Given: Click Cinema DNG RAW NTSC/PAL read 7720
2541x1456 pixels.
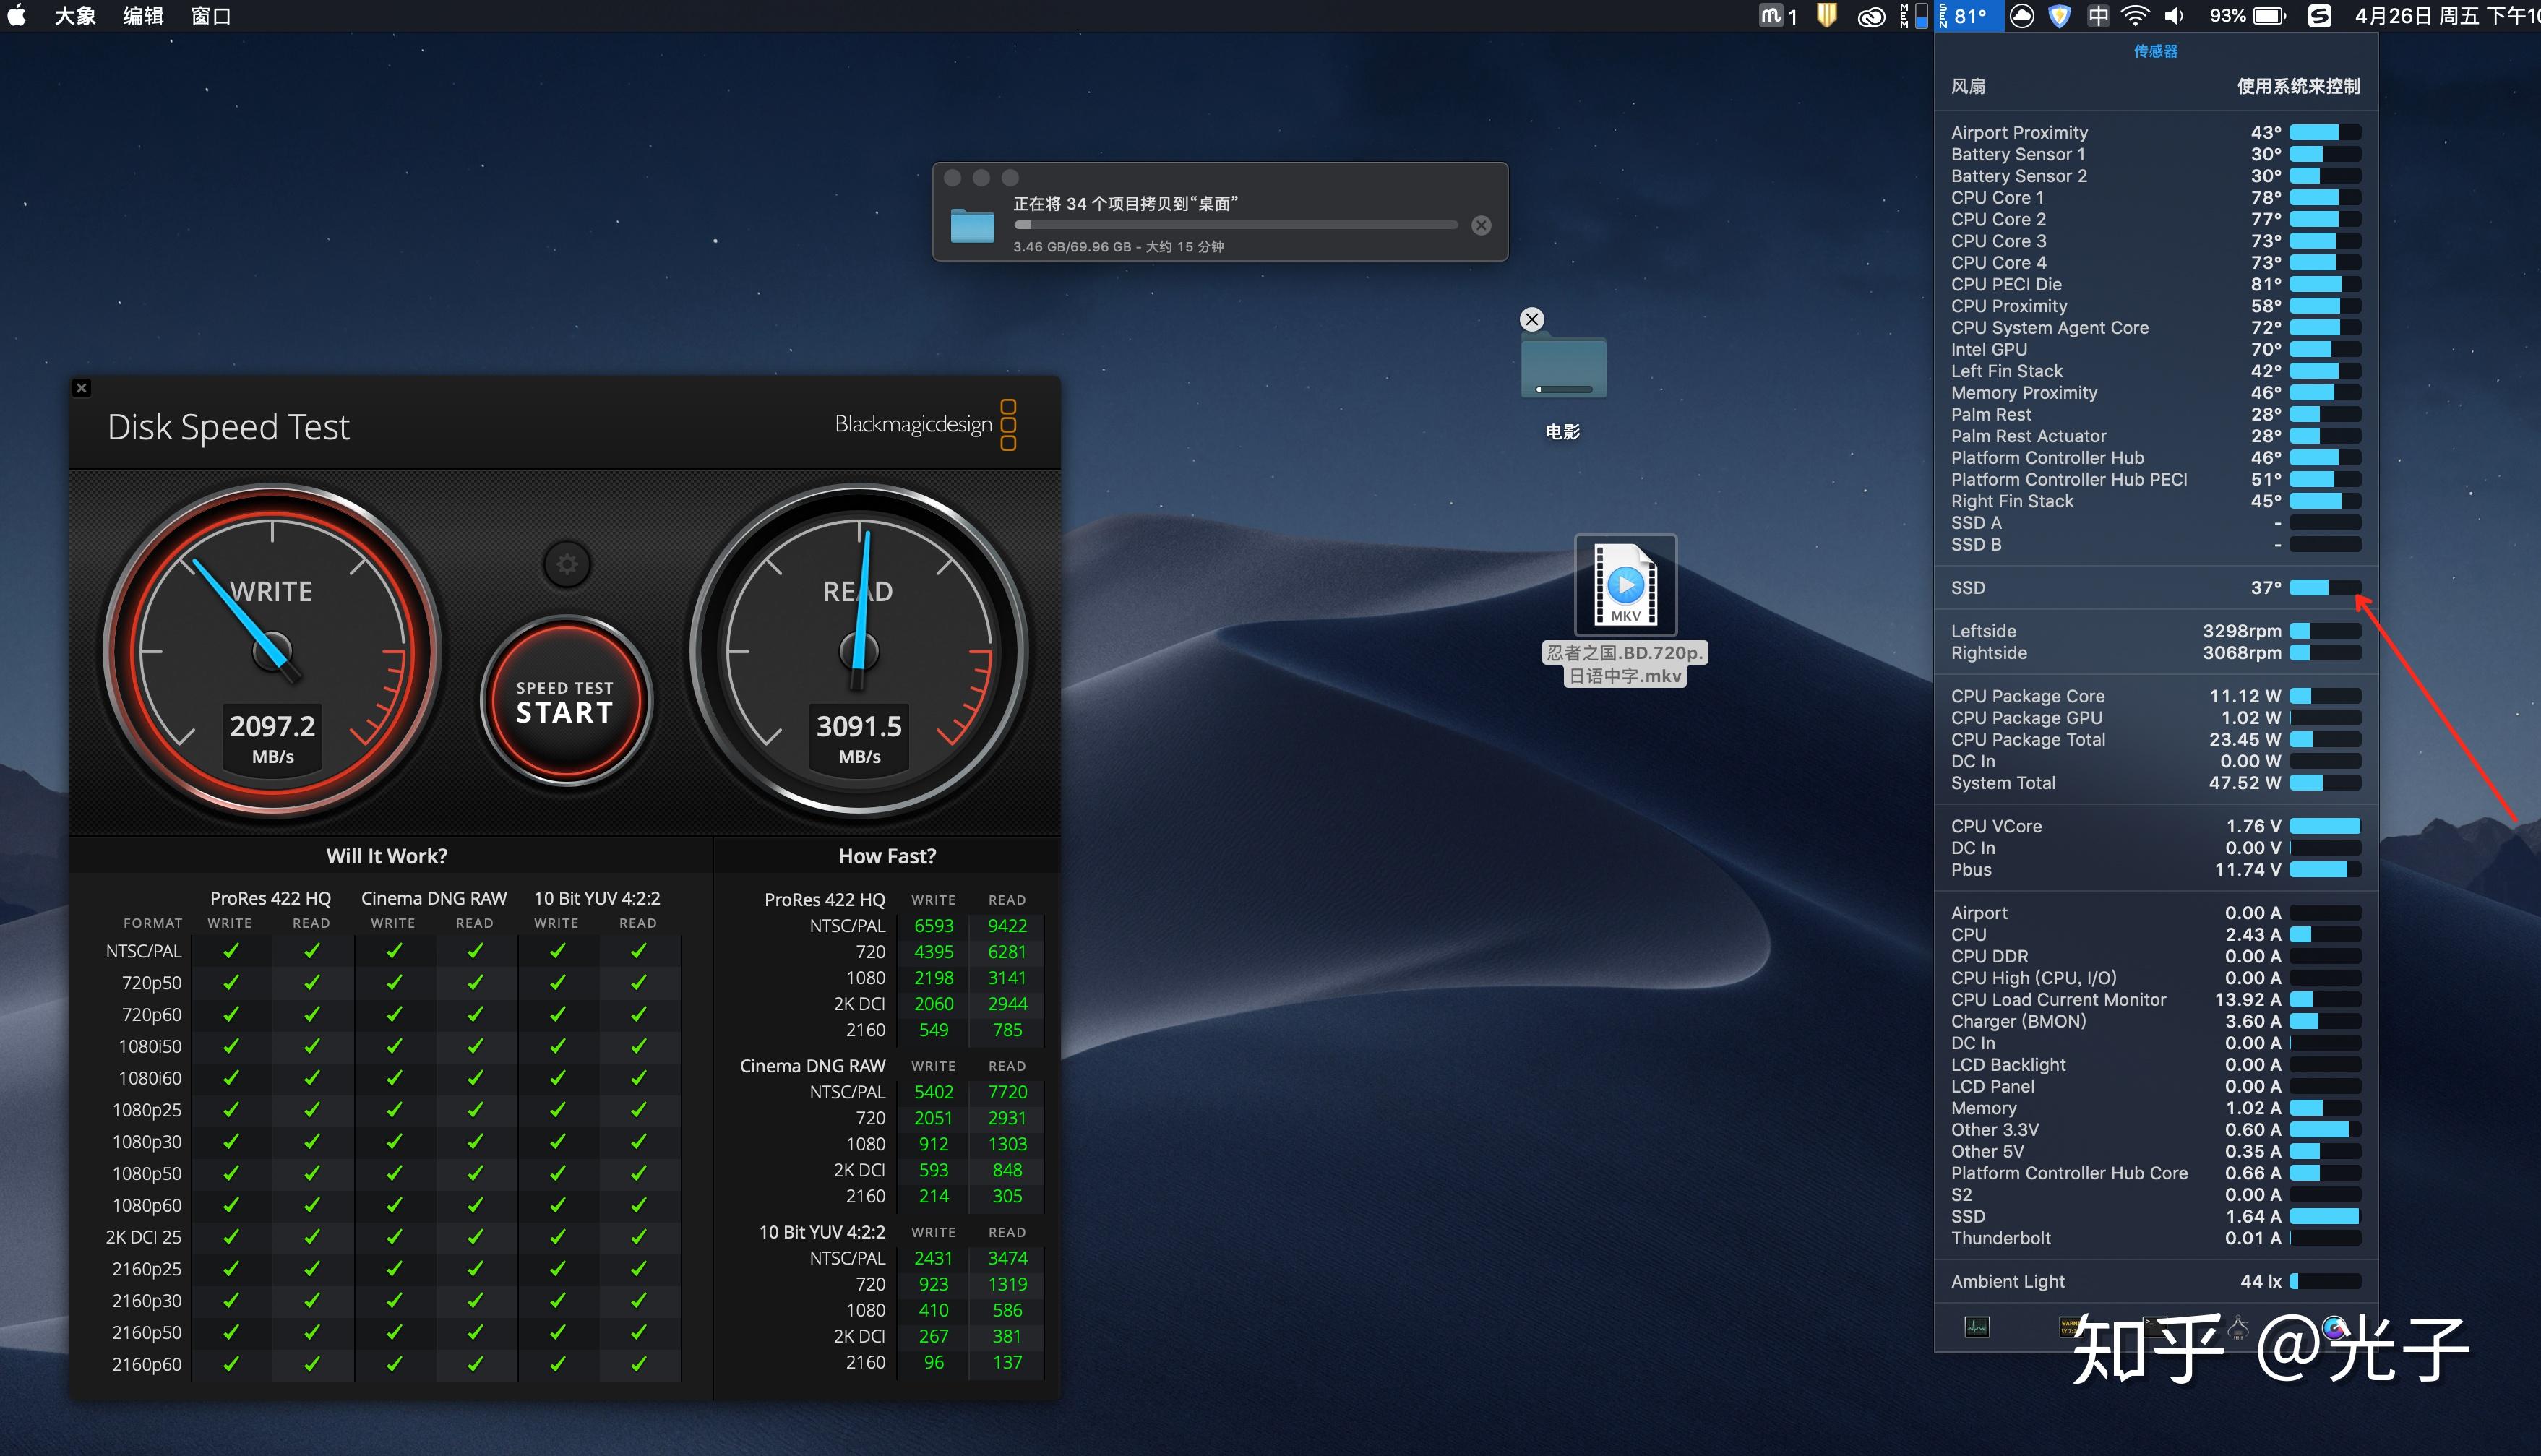Looking at the screenshot, I should click(1007, 1092).
